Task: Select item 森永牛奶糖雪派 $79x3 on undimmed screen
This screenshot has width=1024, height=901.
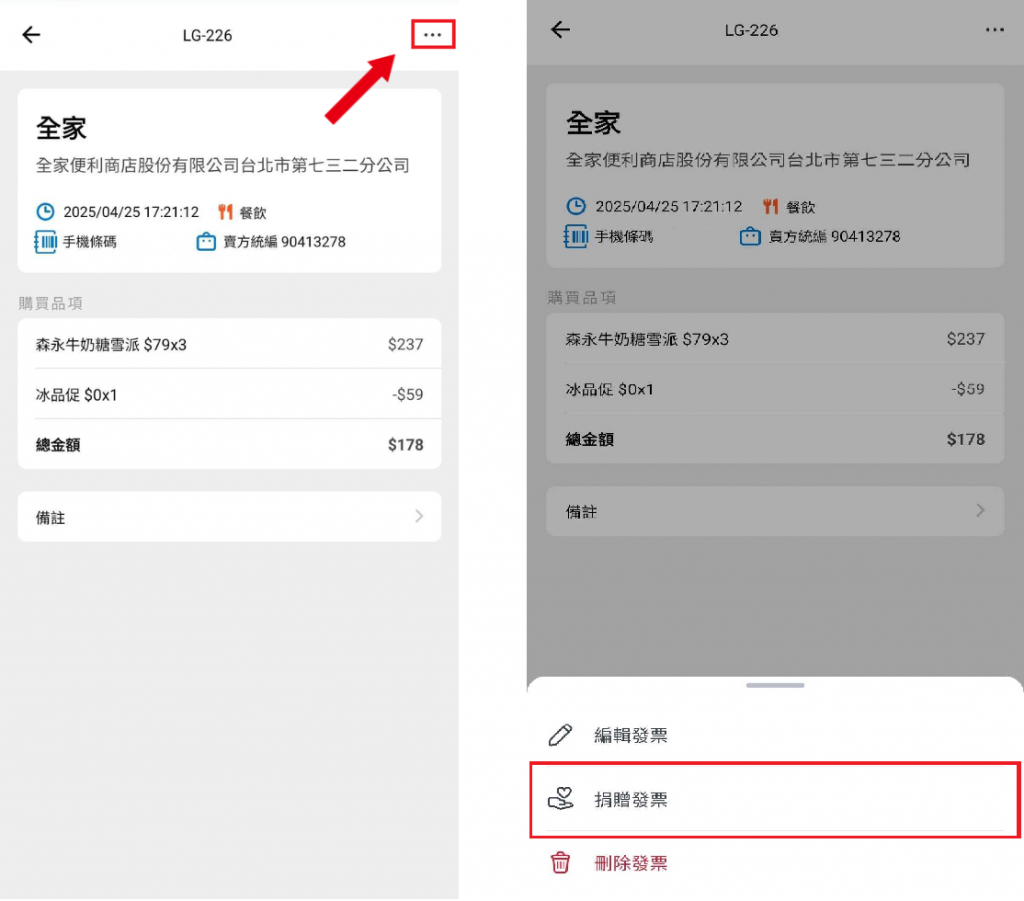Action: click(x=111, y=345)
